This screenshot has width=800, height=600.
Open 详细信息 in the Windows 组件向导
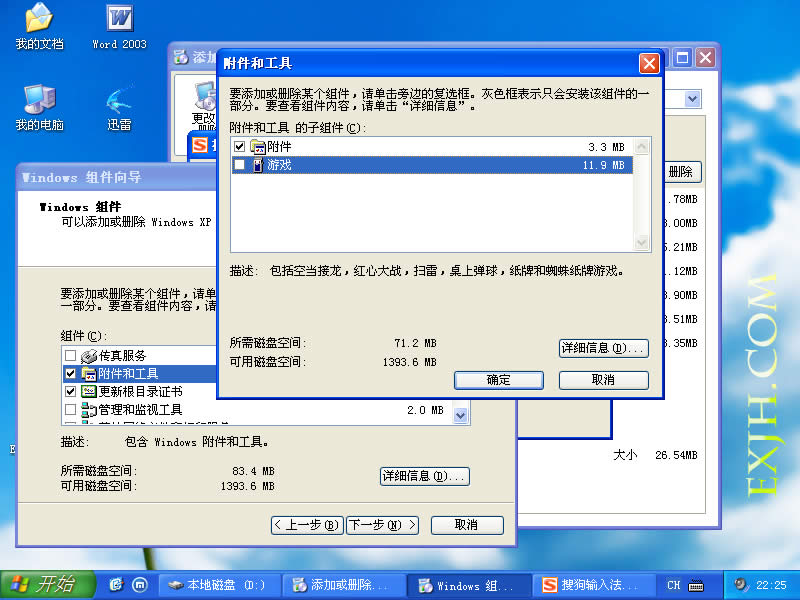pos(424,477)
